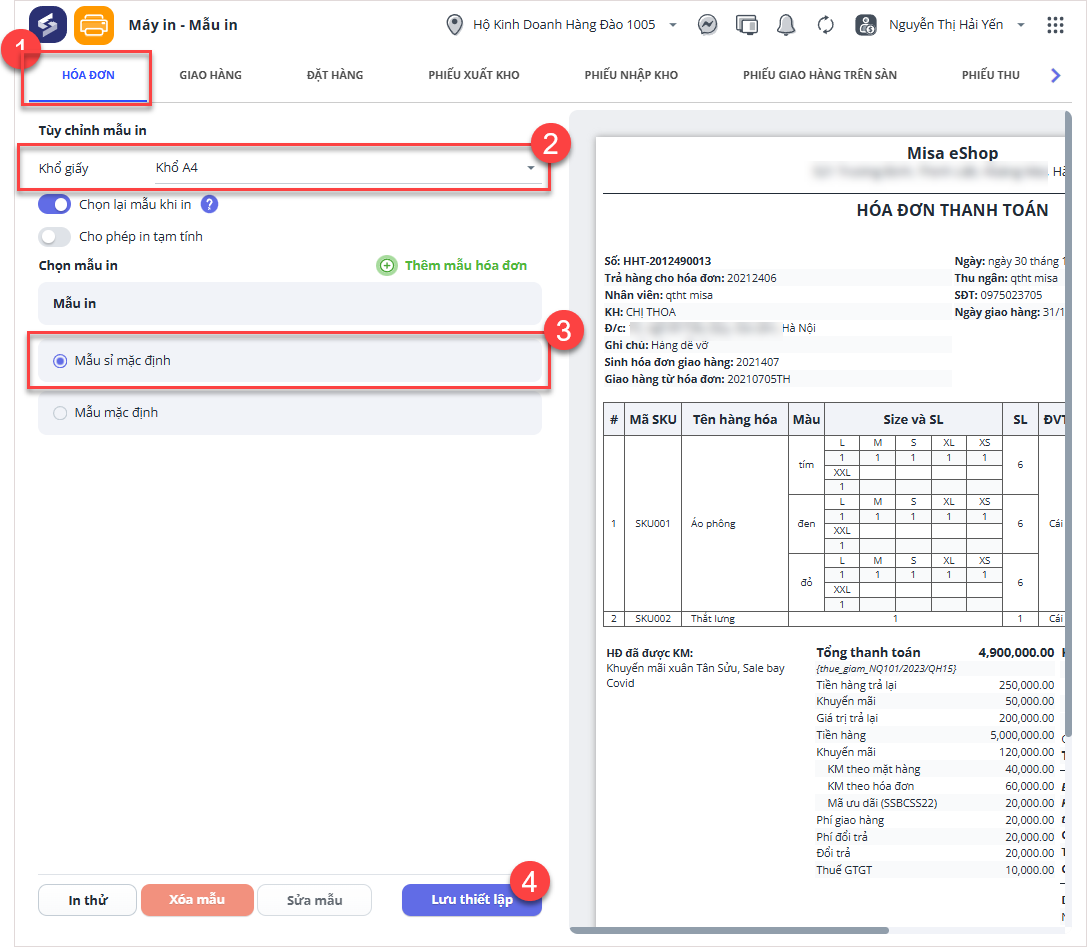Click the help question mark icon
The image size is (1087, 947).
pyautogui.click(x=209, y=204)
